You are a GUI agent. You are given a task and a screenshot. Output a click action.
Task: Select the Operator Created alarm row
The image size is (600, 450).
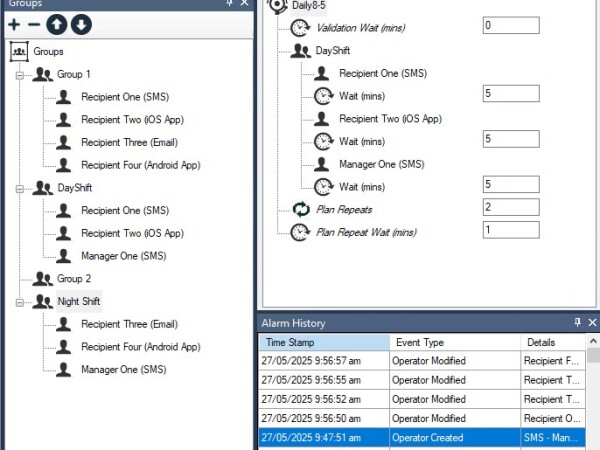click(422, 437)
